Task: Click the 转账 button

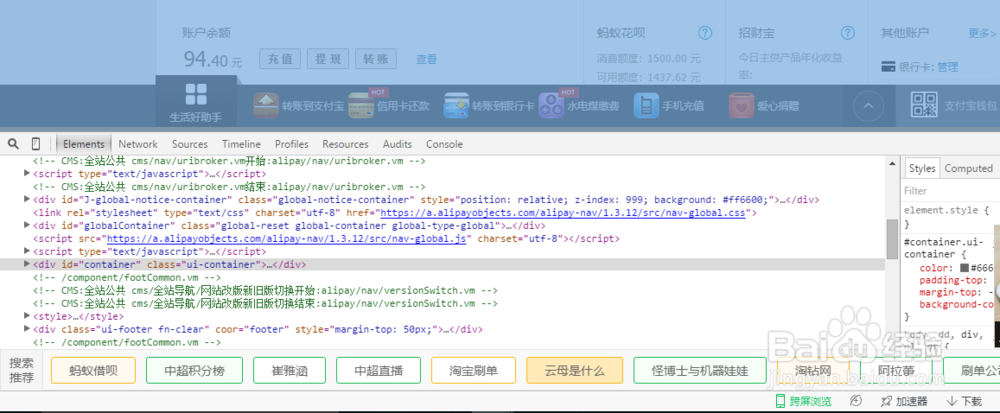Action: point(376,59)
